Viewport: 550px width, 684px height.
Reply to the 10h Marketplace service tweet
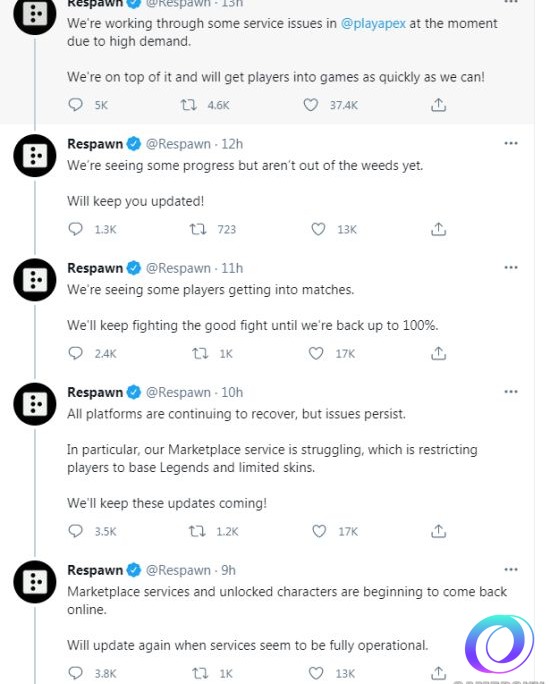pyautogui.click(x=75, y=531)
